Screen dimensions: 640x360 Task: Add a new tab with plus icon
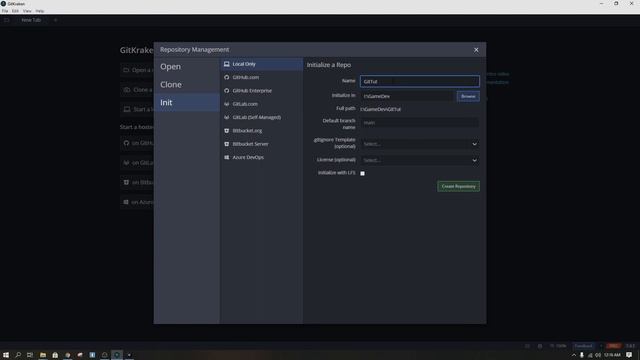click(x=56, y=20)
